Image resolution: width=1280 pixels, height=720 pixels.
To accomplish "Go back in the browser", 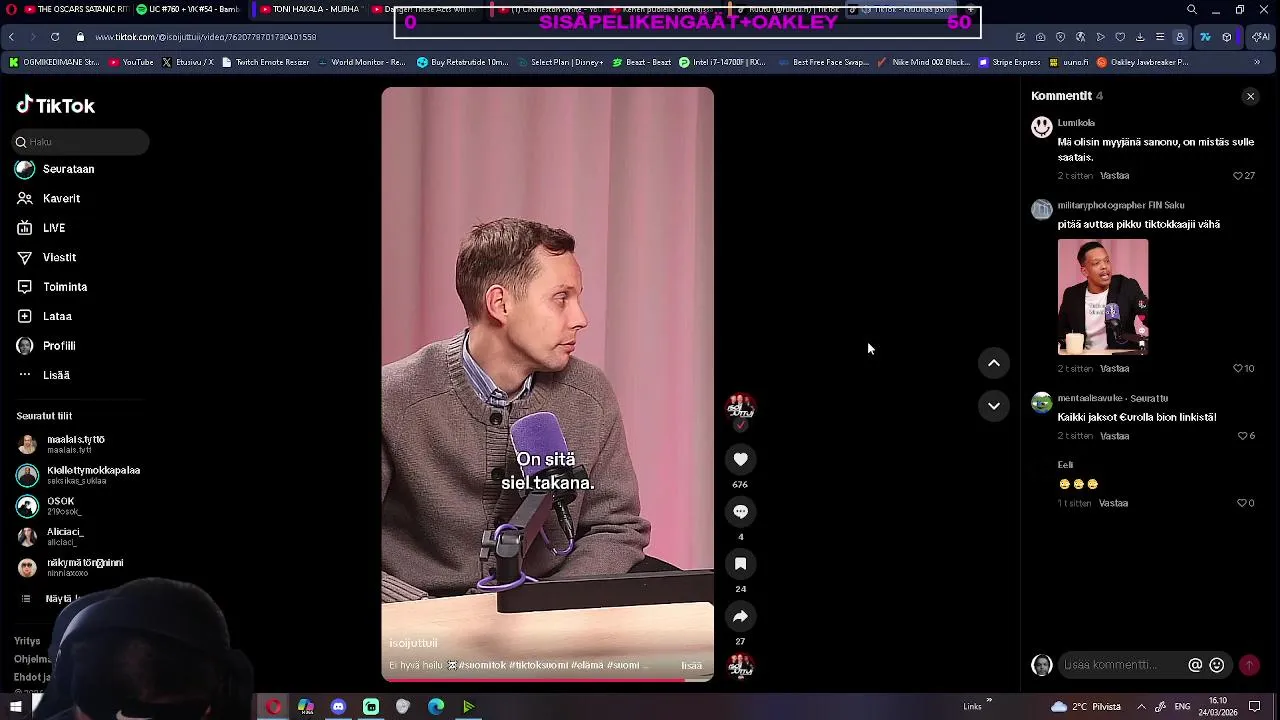I will (11, 37).
